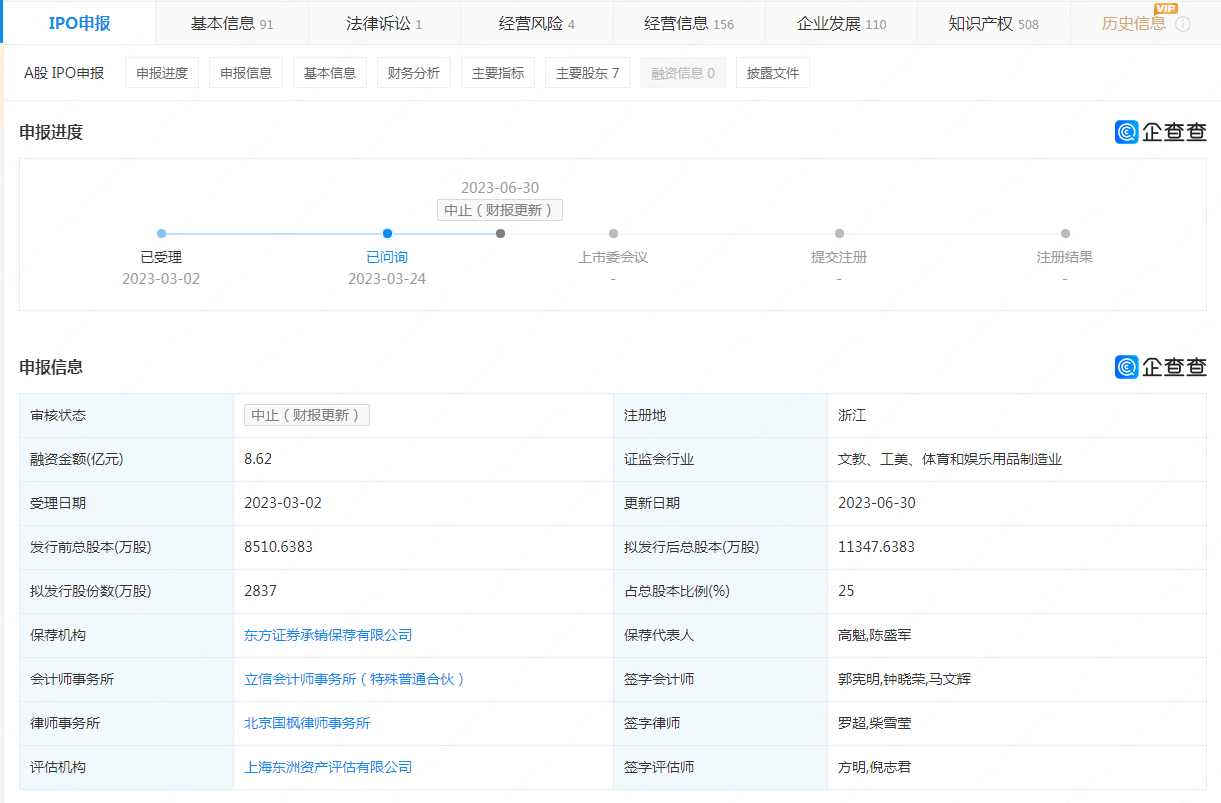
Task: Click the 企查查 logo beside 申报进度
Action: click(x=1161, y=132)
